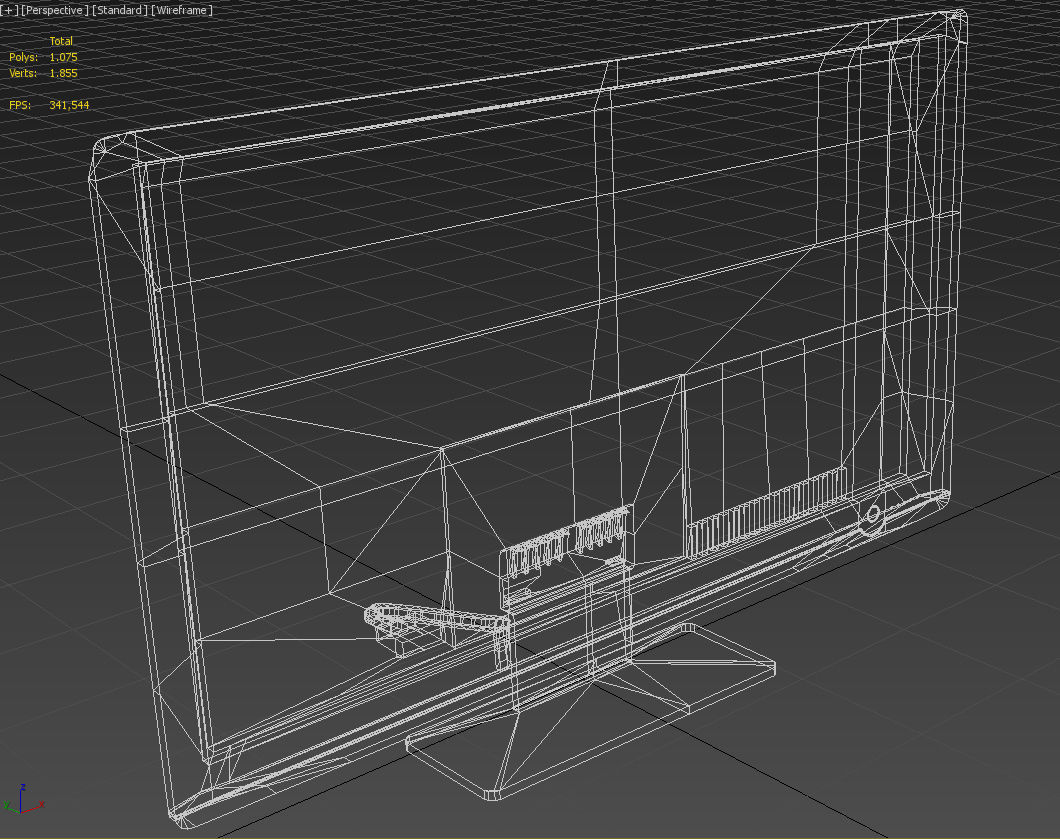
Task: Click the frame rate value '341,544'
Action: coord(69,105)
